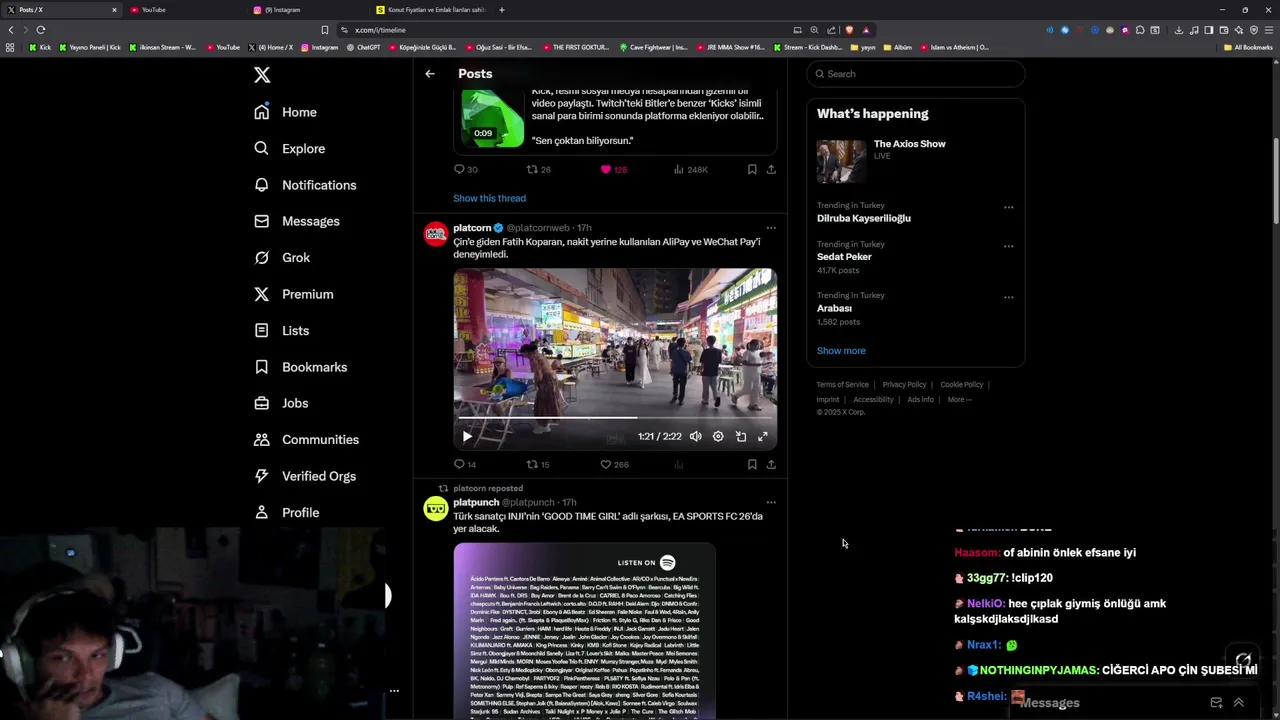Open The Axios Show live item
The width and height of the screenshot is (1280, 720).
[916, 161]
